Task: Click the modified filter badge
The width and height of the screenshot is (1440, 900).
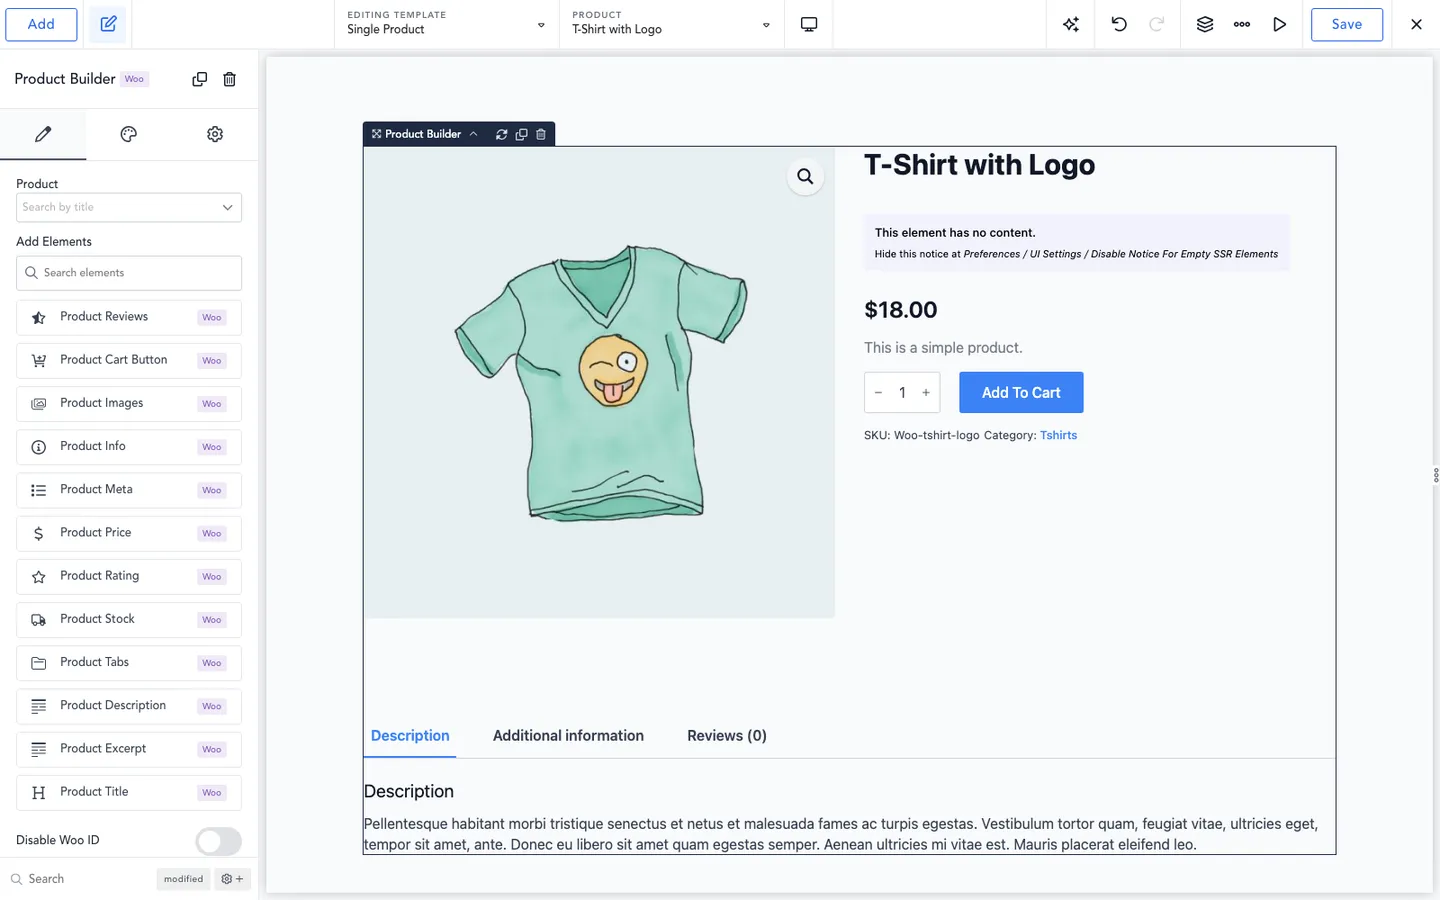Action: pyautogui.click(x=183, y=879)
